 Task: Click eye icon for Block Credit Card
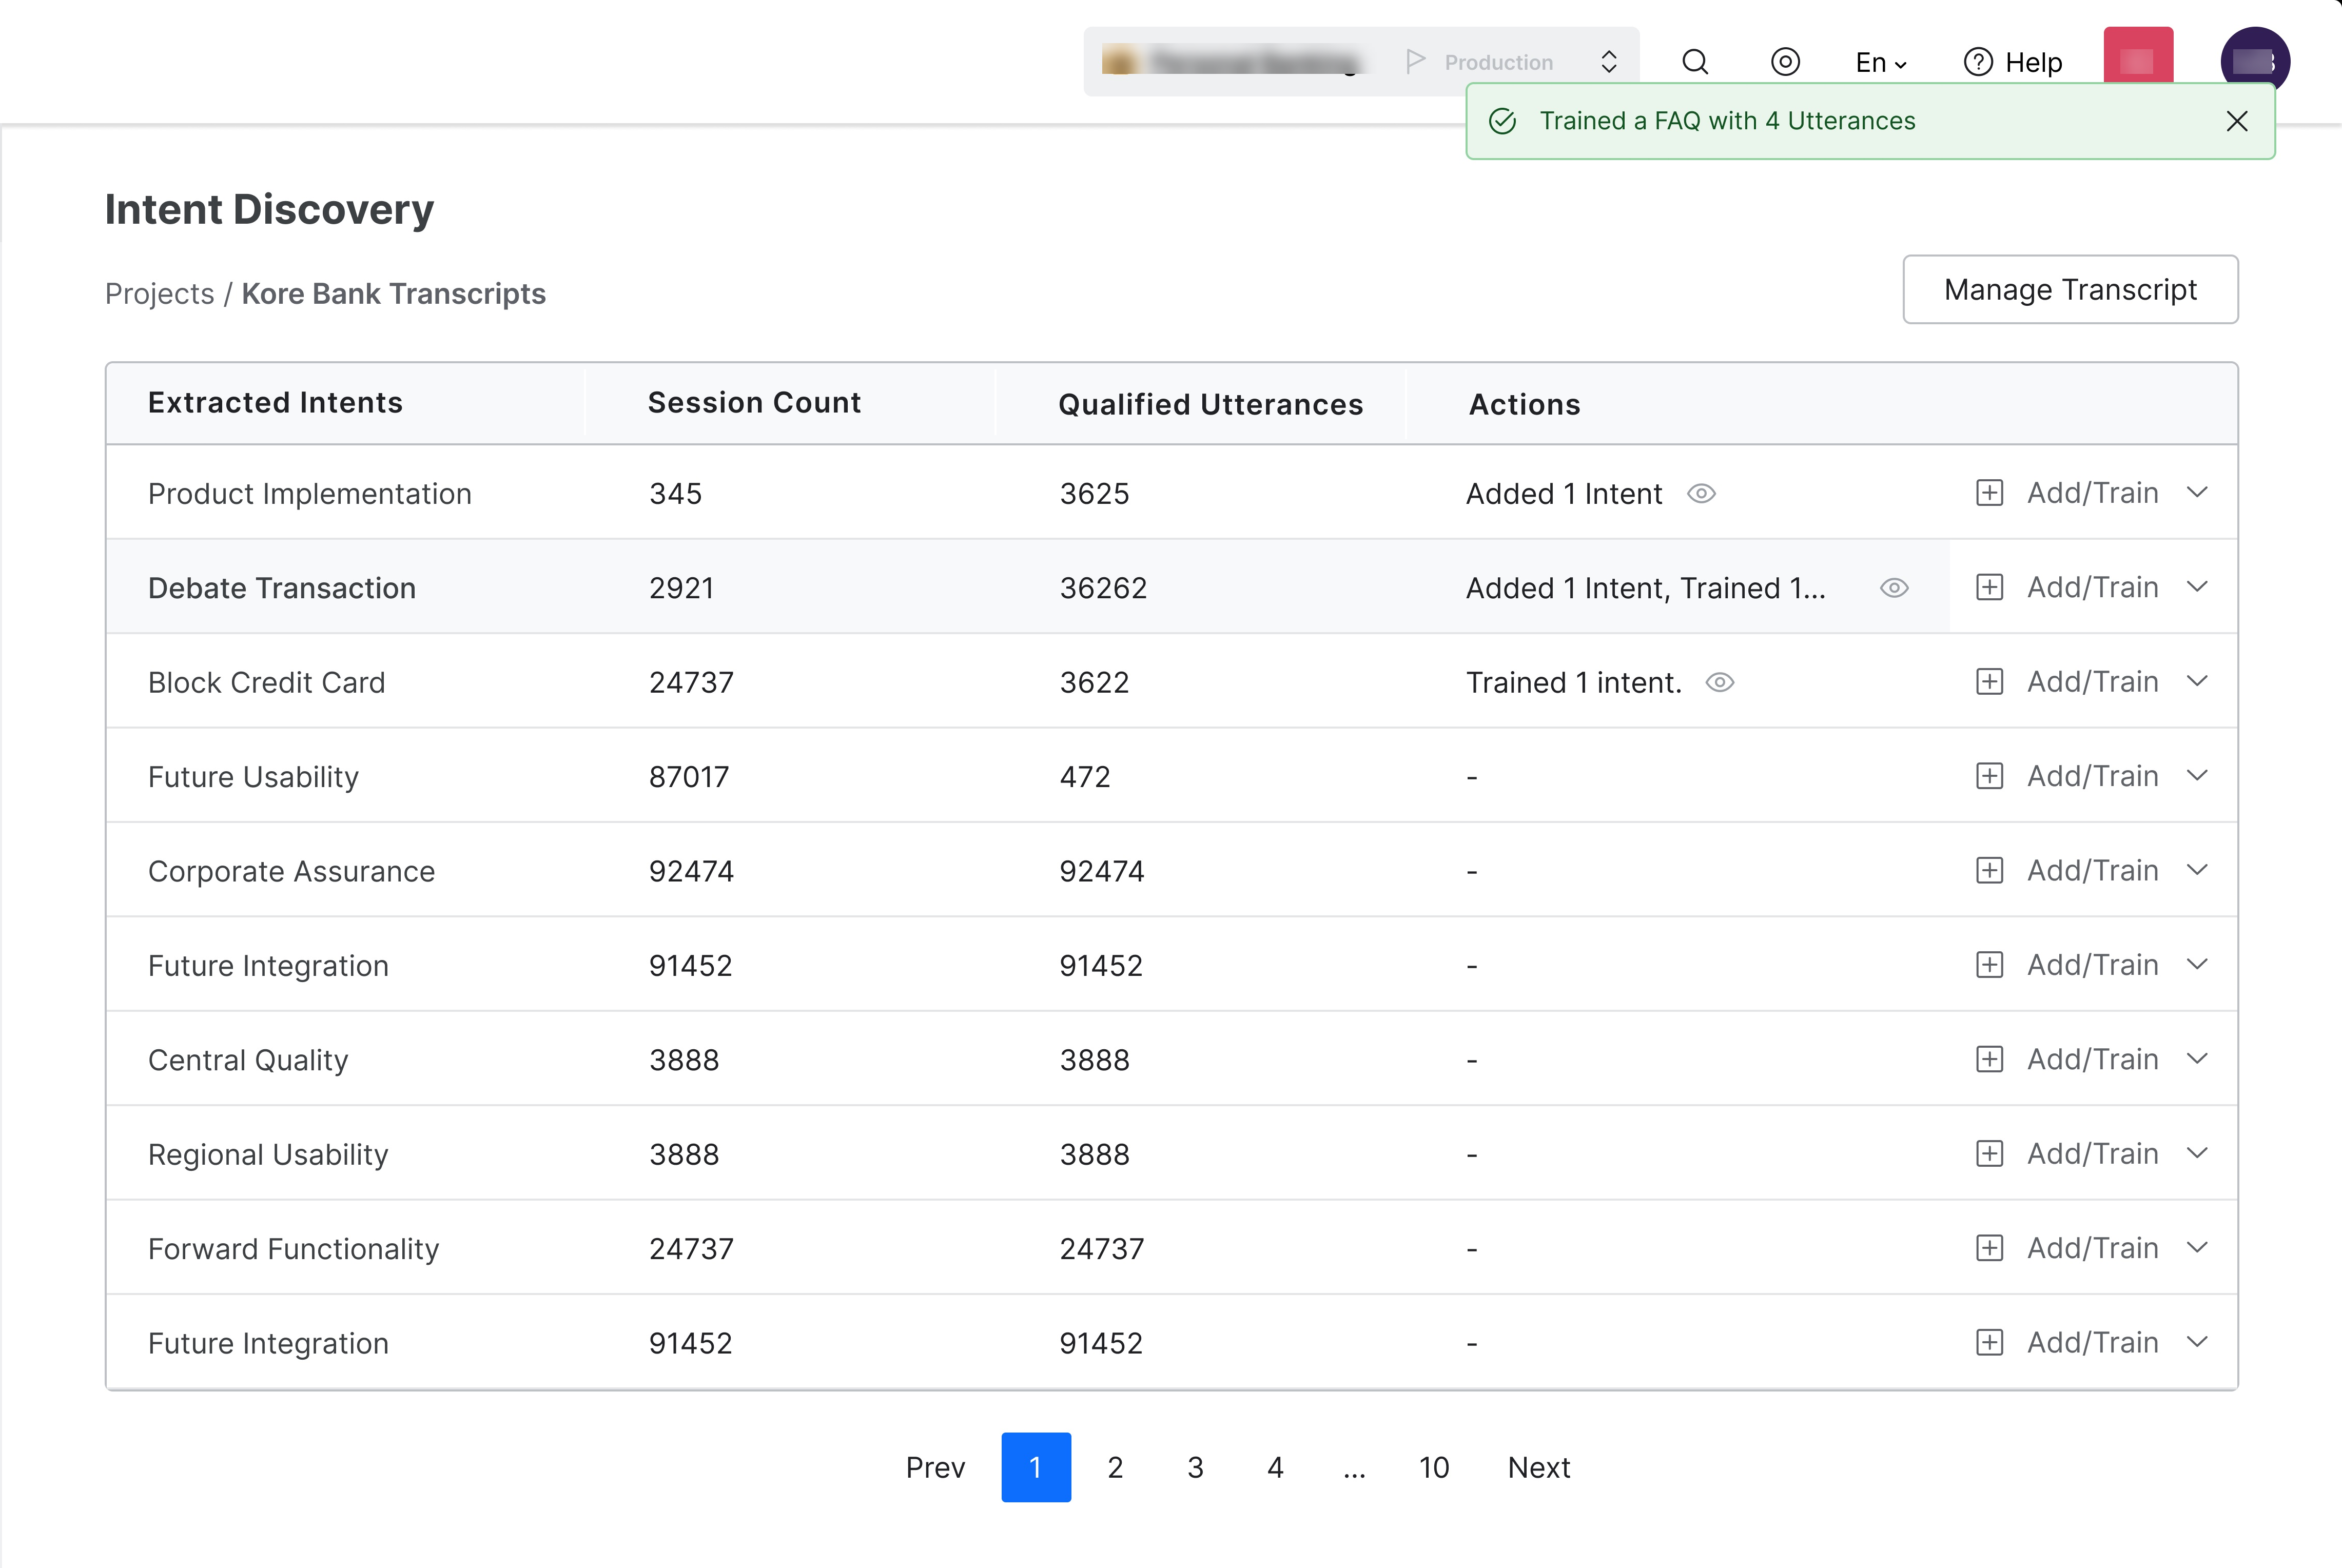[x=1719, y=682]
